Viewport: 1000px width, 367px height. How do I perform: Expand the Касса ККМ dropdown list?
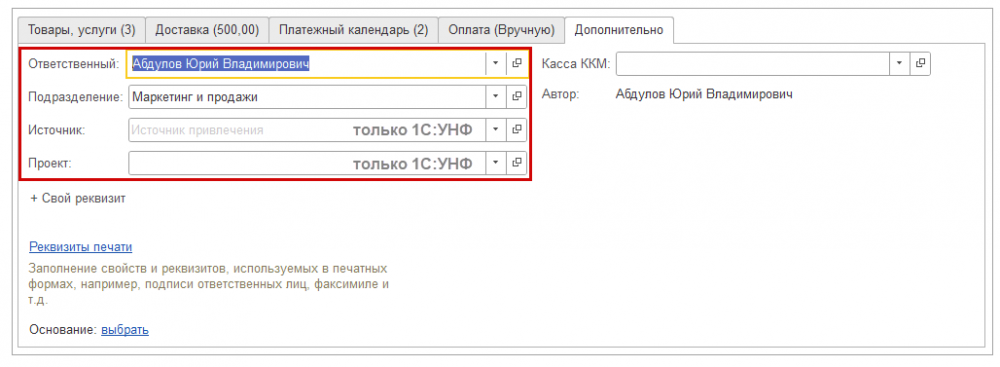[899, 63]
